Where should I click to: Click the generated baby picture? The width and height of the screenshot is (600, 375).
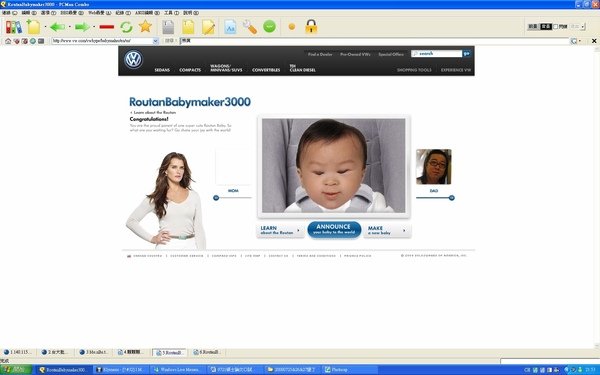(333, 166)
